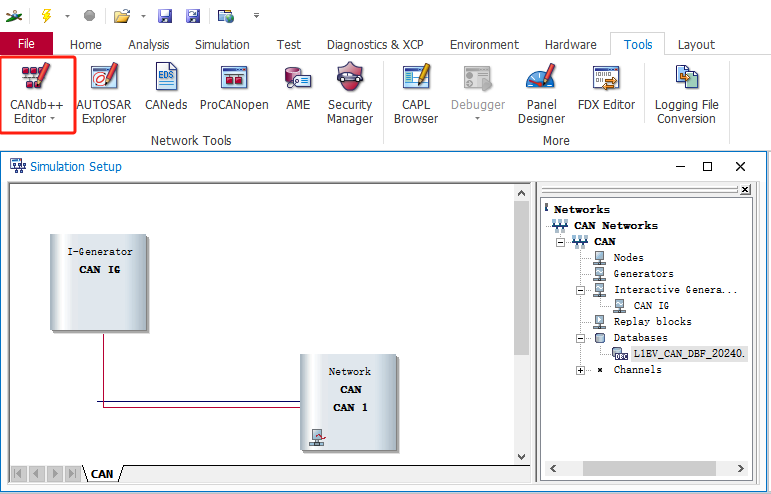Select the CAN Networks tree item
Screen dimensions: 771x494
616,226
